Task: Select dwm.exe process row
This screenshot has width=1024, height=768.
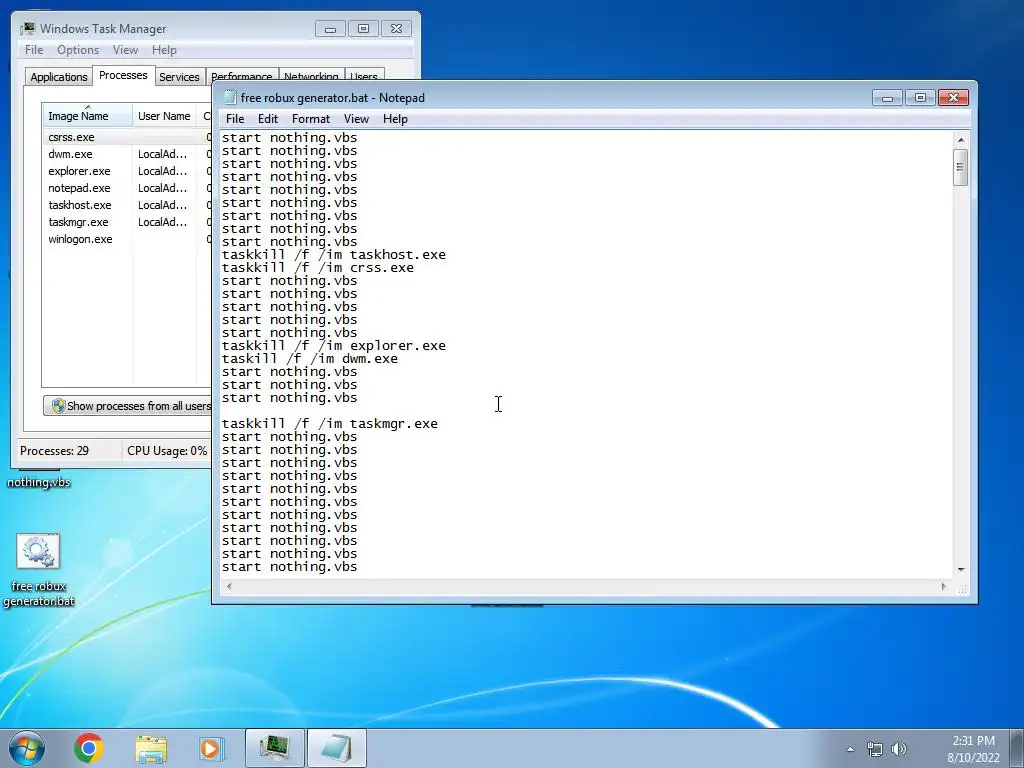Action: pos(127,154)
